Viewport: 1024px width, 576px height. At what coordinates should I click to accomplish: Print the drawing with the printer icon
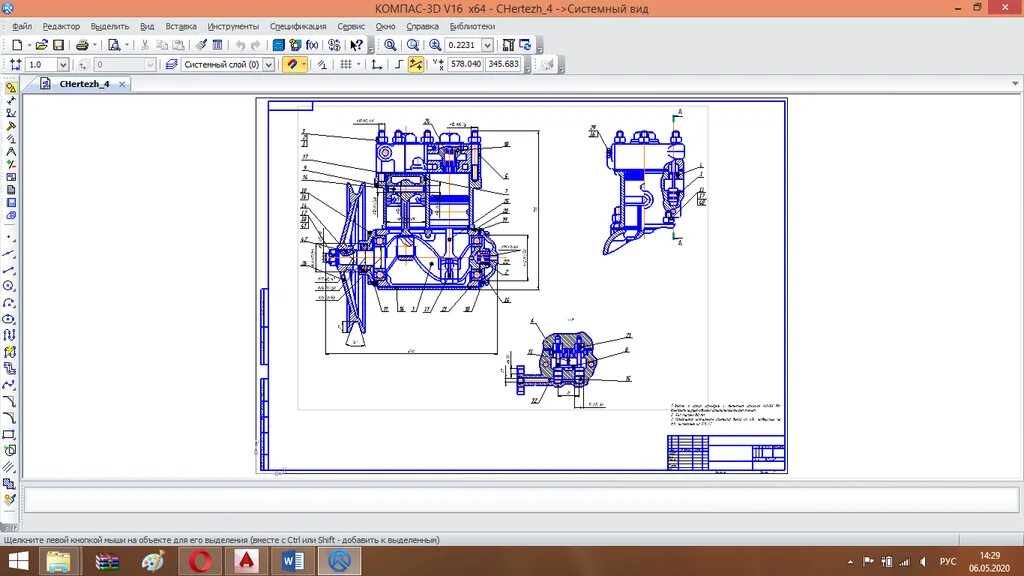(82, 45)
